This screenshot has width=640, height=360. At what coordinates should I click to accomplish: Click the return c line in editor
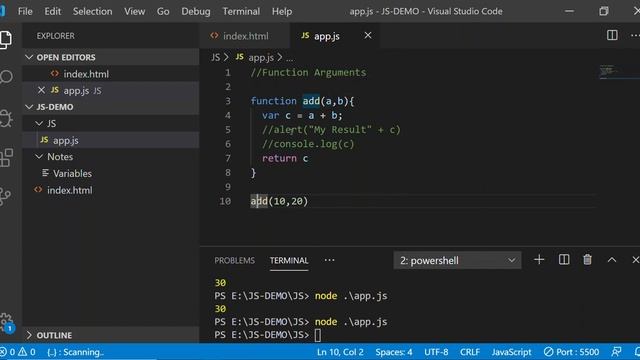(285, 158)
